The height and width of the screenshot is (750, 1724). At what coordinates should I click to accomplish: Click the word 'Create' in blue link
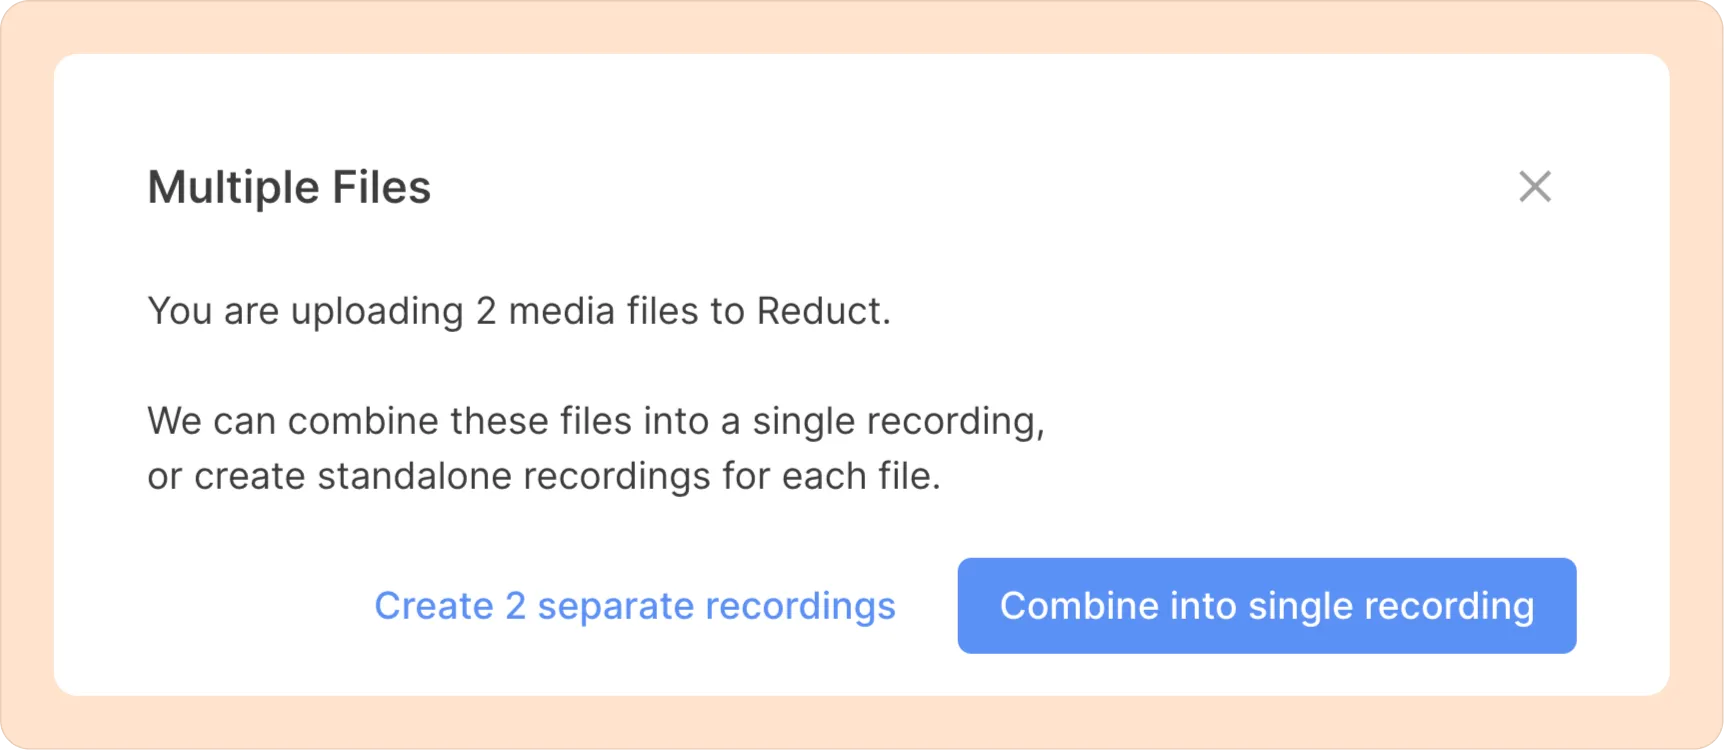tap(434, 606)
